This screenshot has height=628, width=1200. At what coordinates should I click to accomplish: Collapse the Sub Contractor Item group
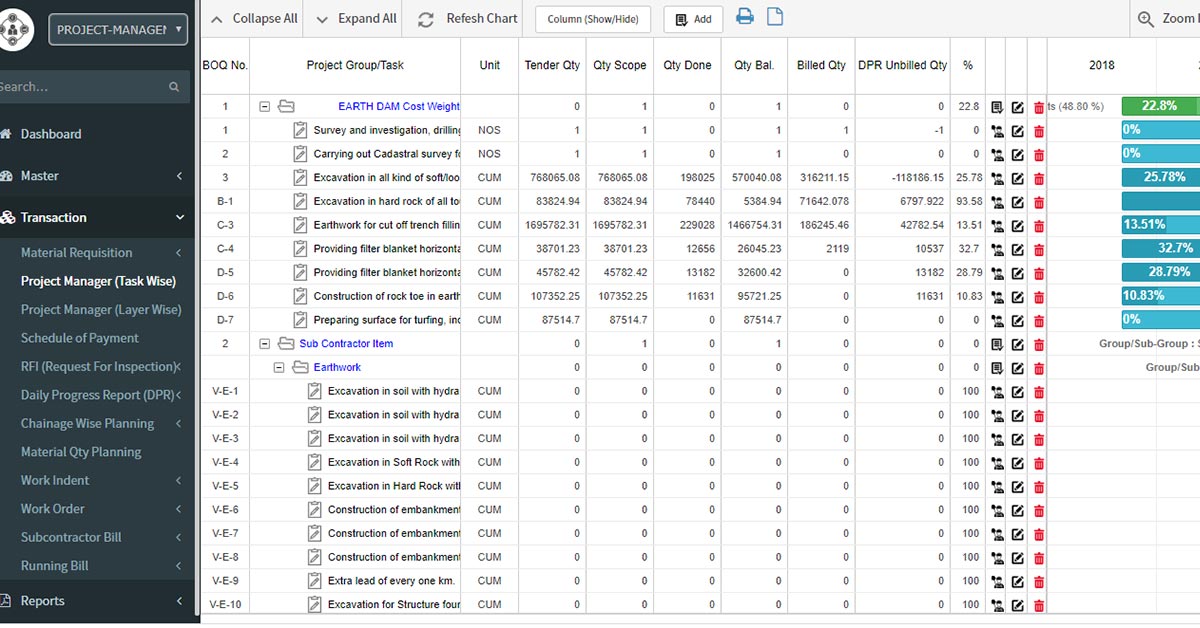click(265, 344)
